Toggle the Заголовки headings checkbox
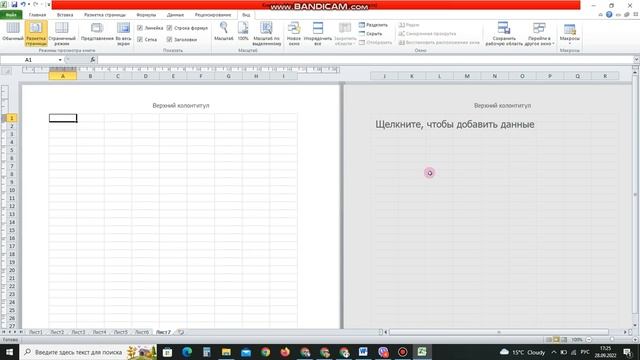This screenshot has height=360, width=640. pos(169,39)
